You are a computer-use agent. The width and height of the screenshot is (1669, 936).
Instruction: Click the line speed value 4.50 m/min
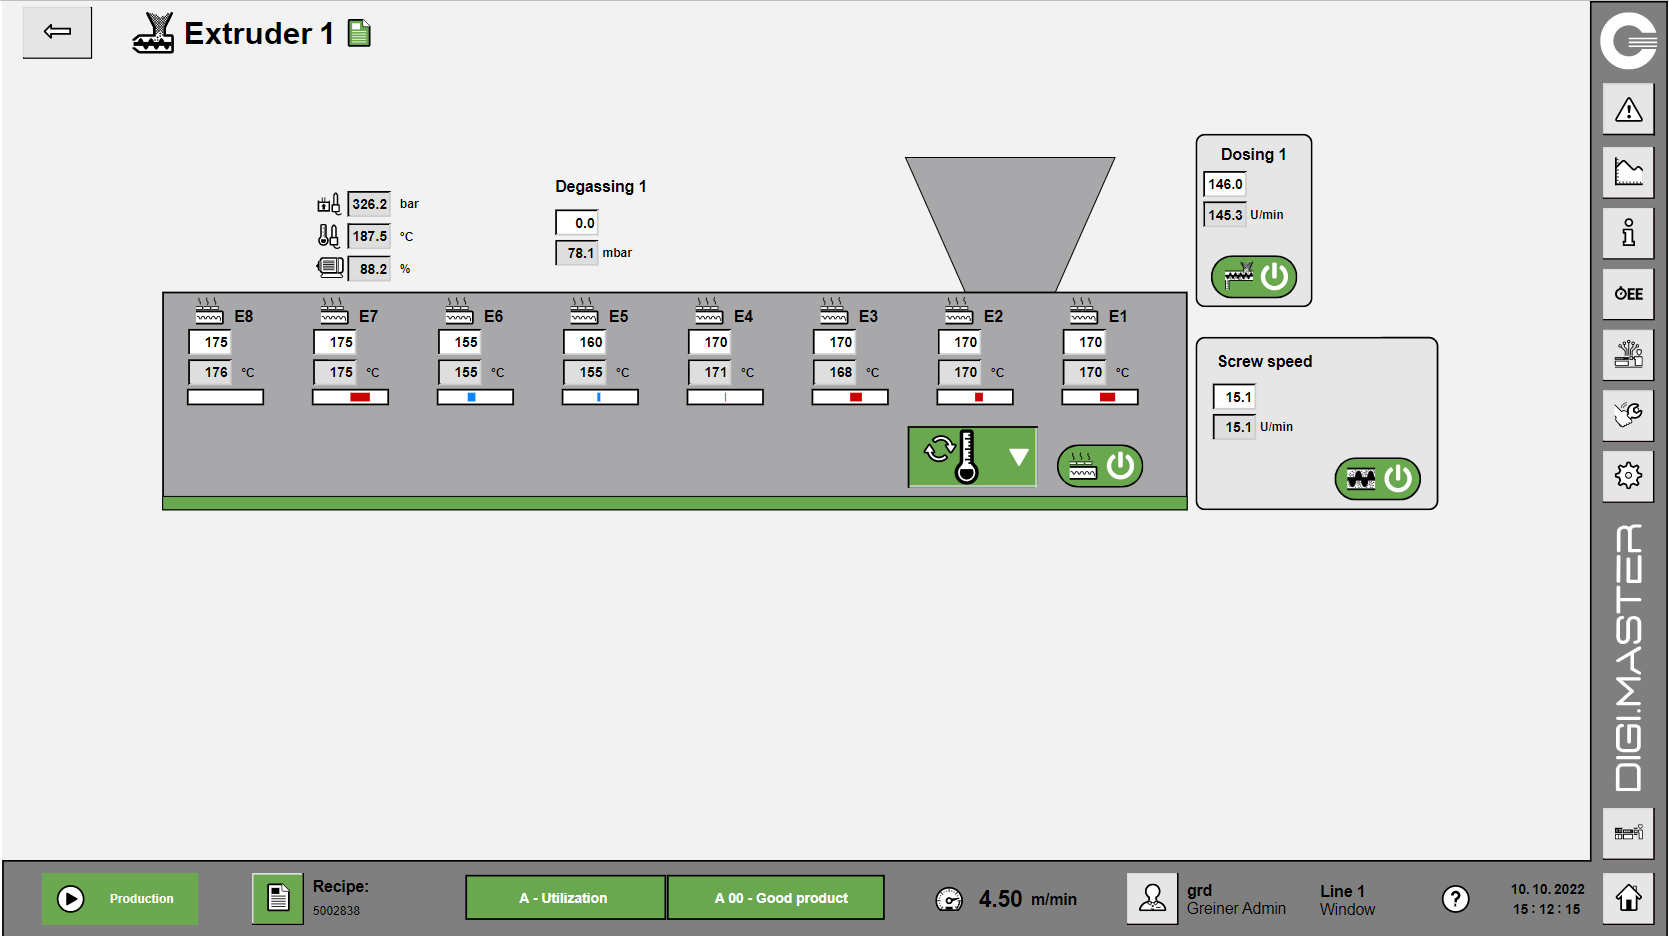click(1027, 899)
